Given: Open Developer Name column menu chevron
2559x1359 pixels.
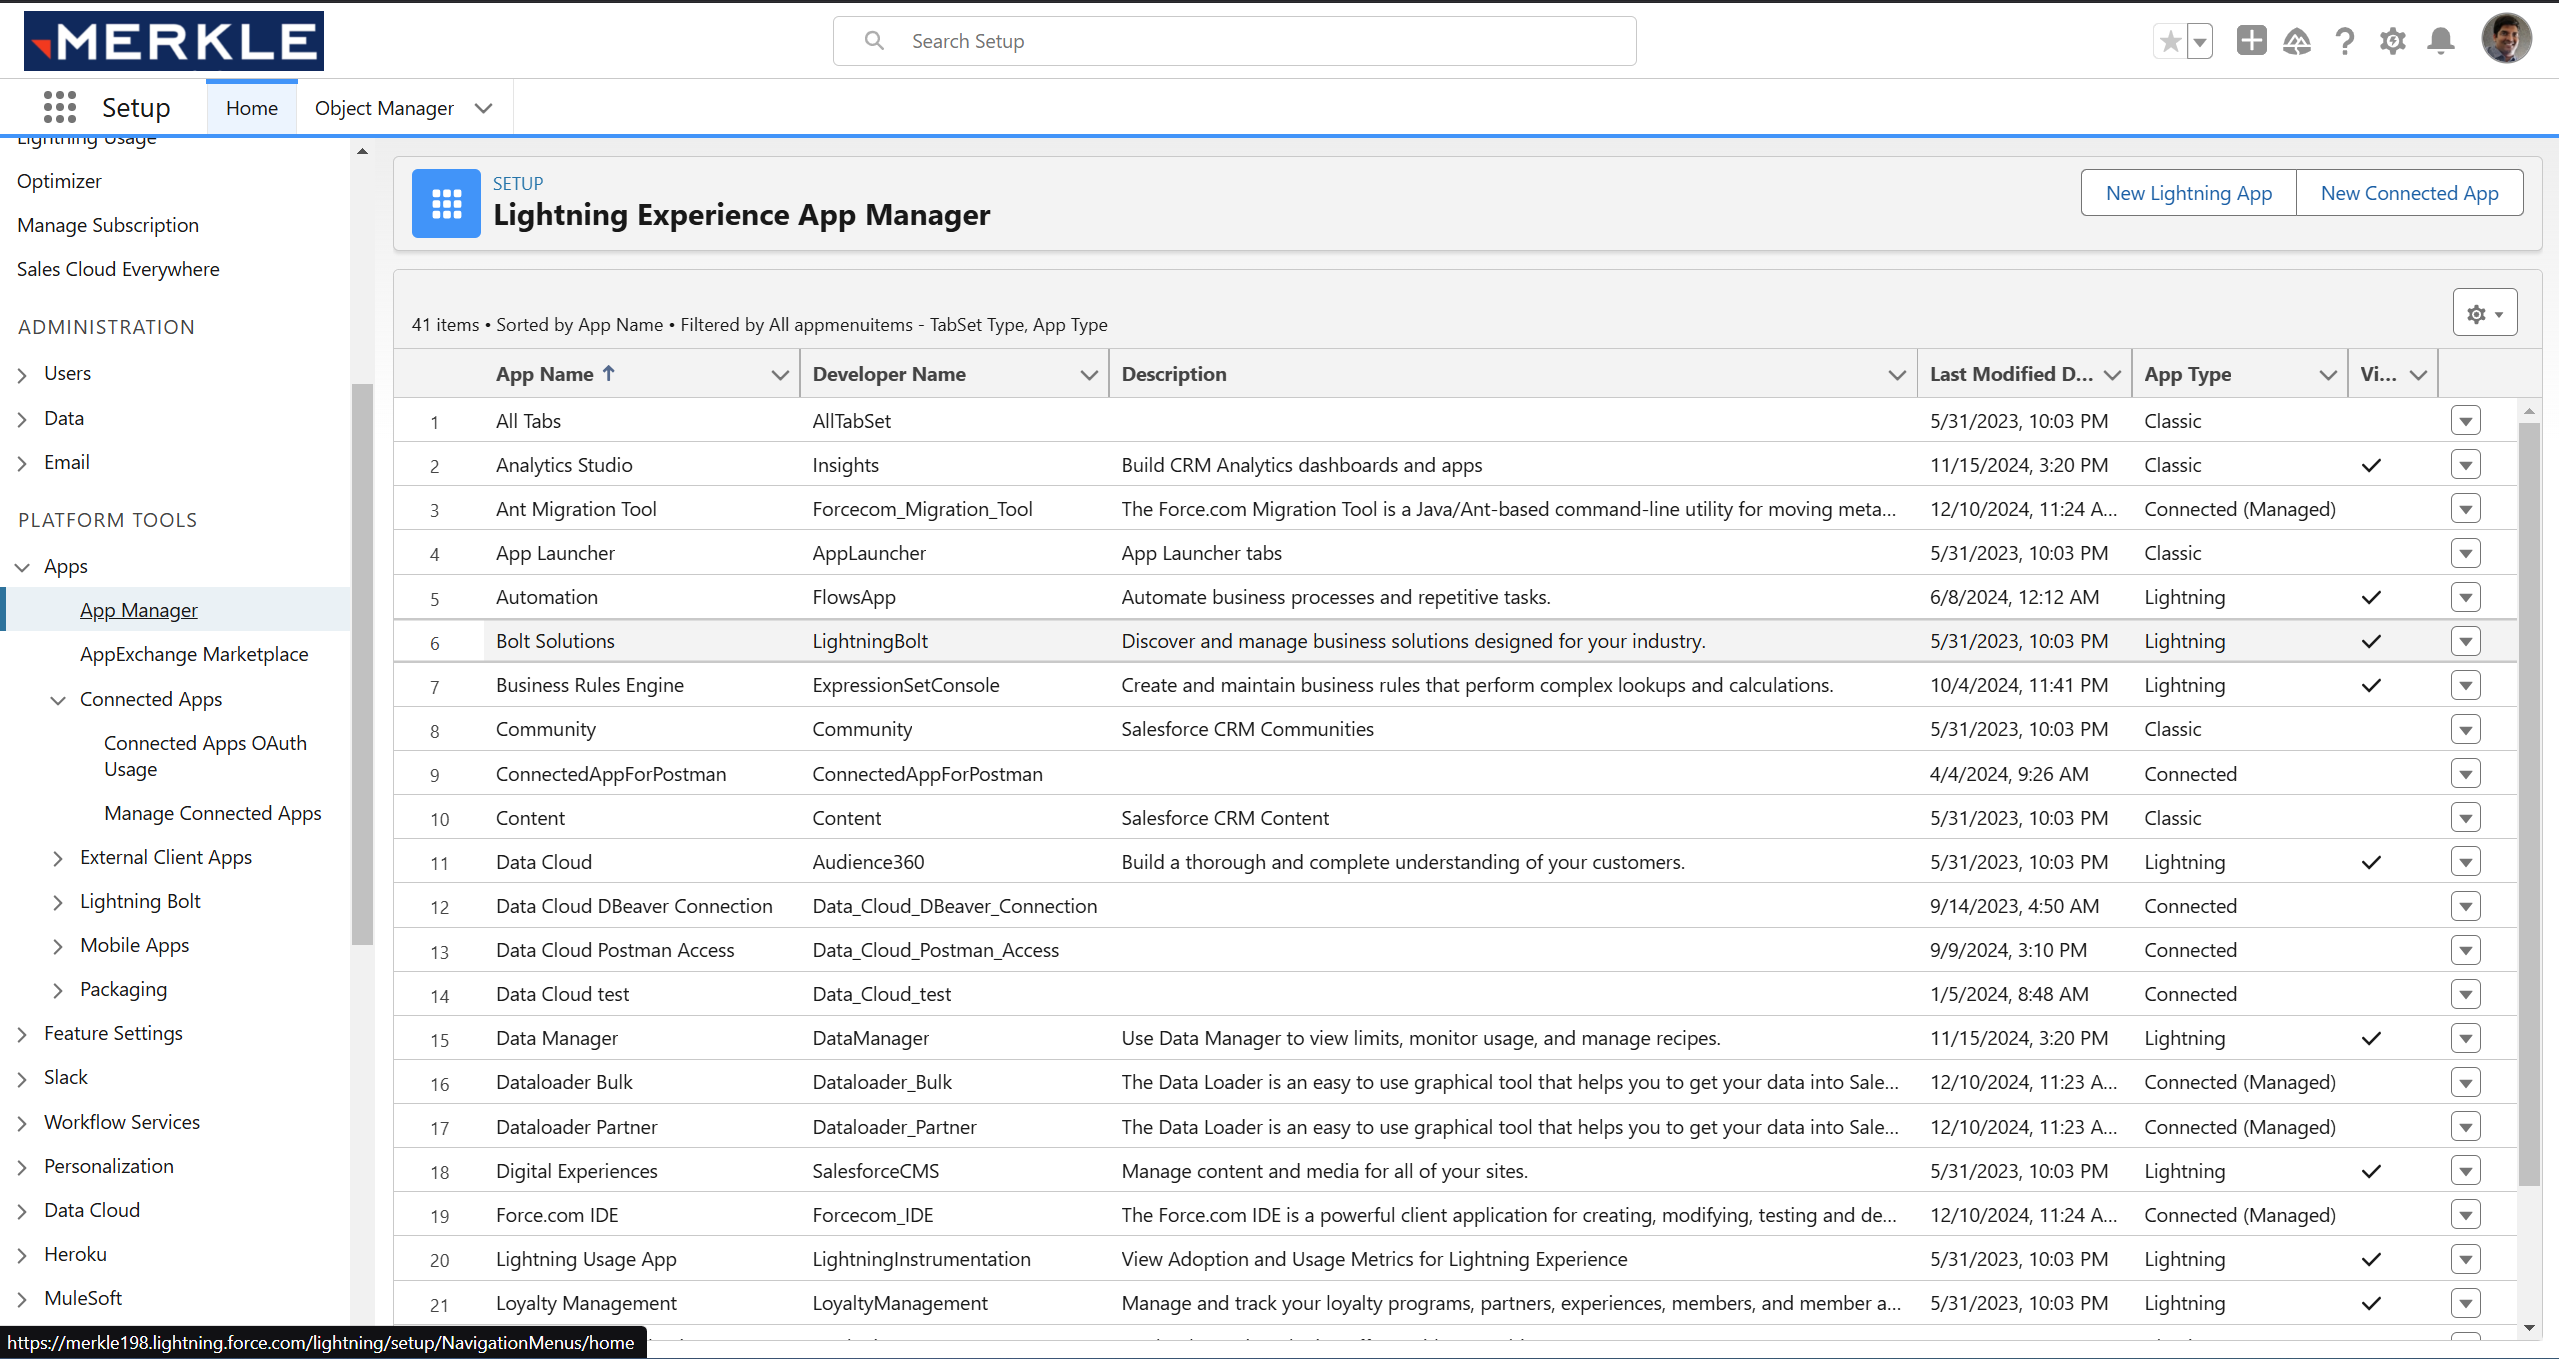Looking at the screenshot, I should tap(1089, 374).
